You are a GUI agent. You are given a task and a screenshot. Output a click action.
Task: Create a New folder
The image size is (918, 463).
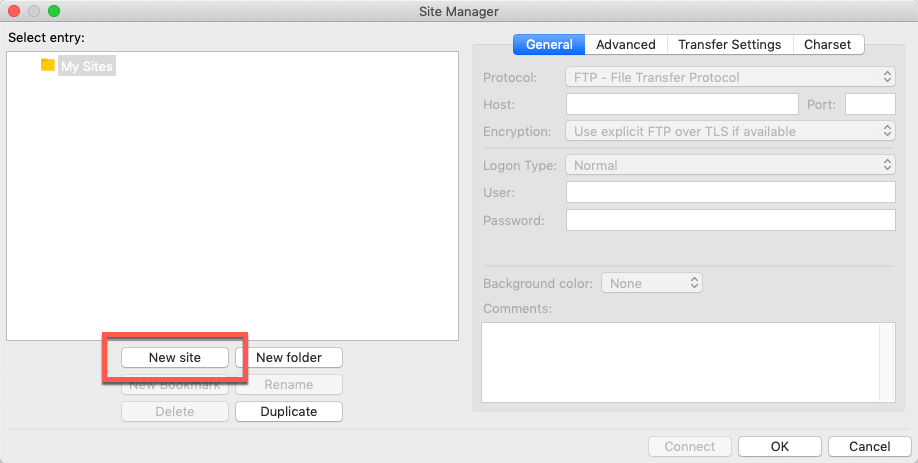[x=289, y=357]
